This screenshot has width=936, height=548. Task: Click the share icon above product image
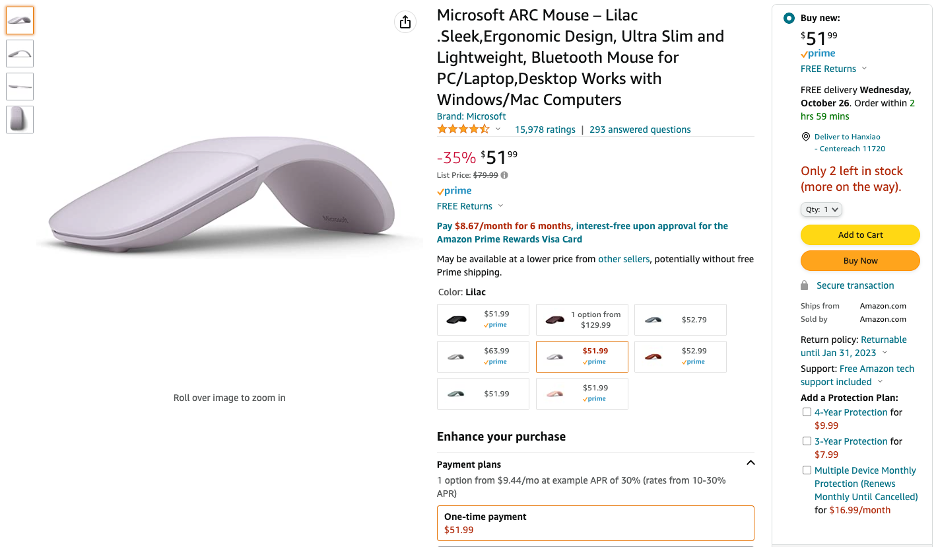[x=405, y=22]
